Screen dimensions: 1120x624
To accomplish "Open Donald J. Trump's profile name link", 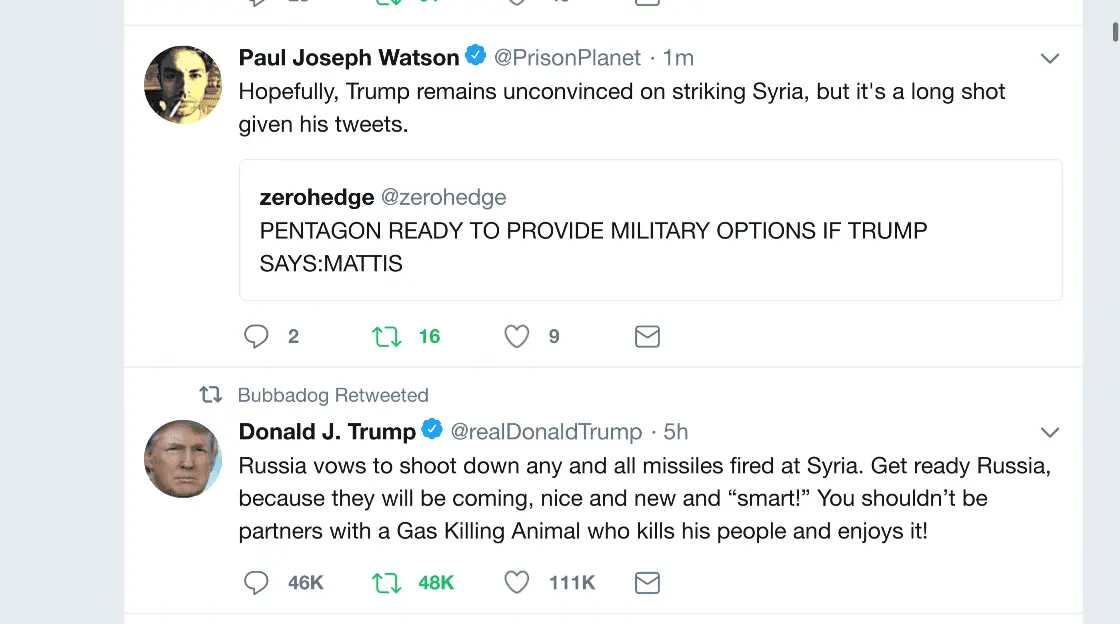I will point(327,432).
